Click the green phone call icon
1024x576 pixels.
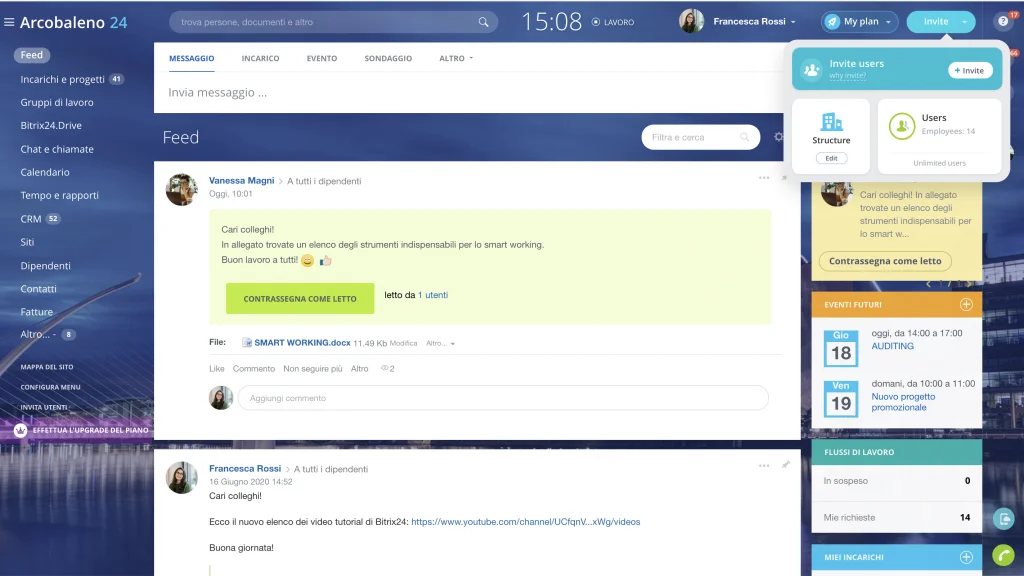point(1004,555)
